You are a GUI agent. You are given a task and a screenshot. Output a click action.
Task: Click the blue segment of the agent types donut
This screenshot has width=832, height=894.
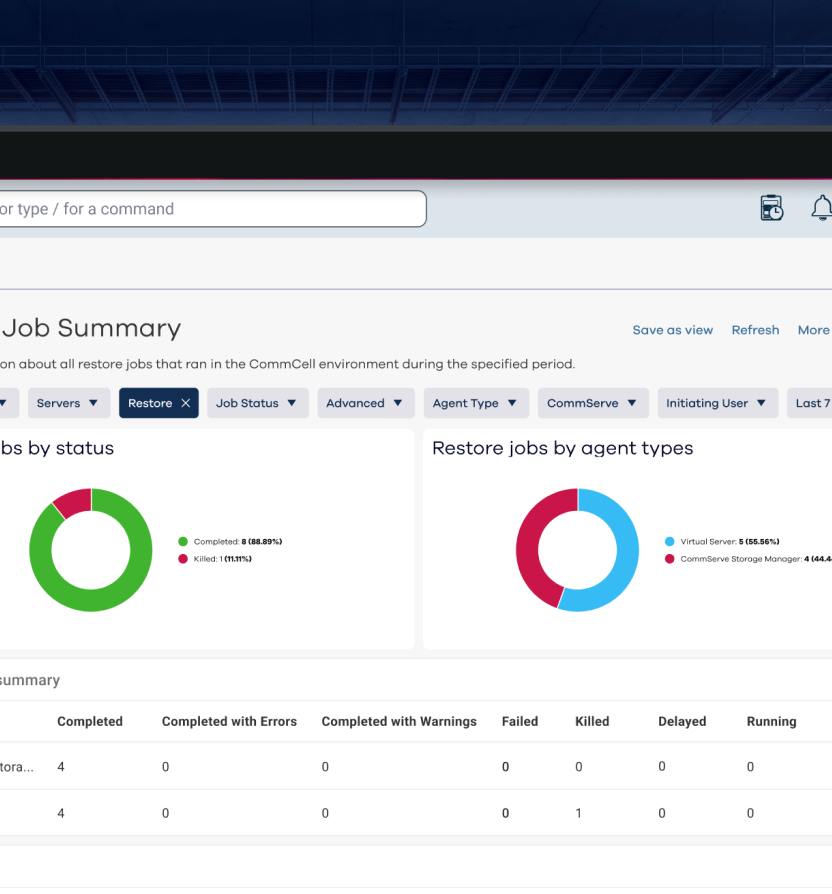click(x=622, y=560)
